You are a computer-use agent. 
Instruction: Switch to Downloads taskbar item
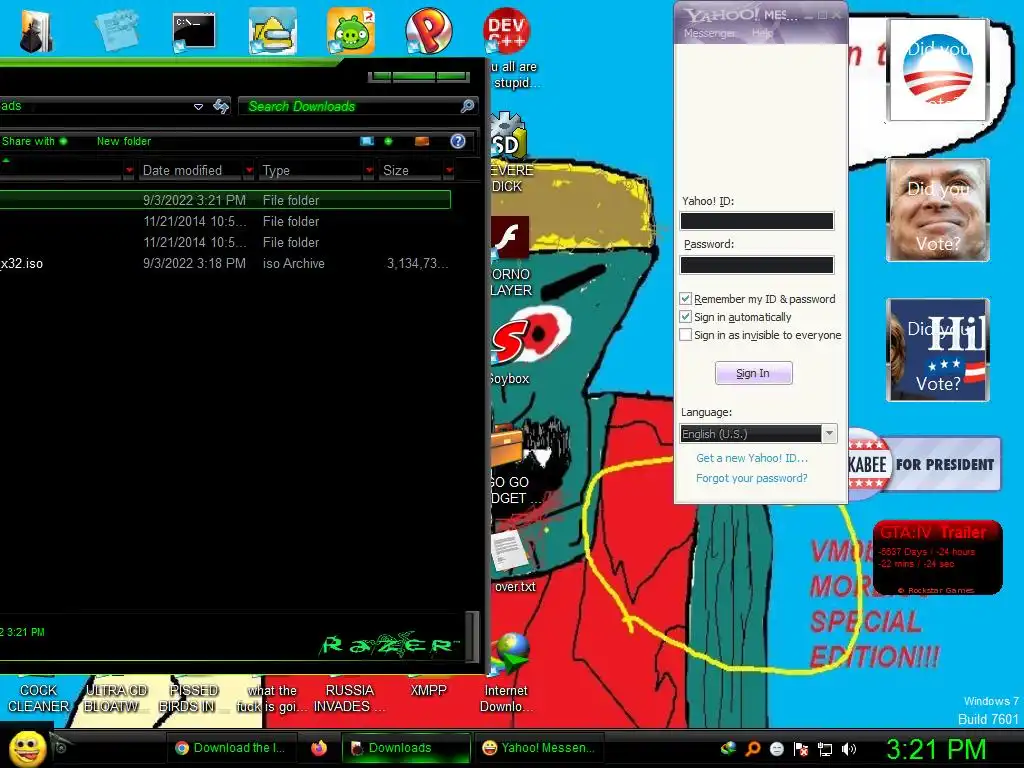point(405,748)
